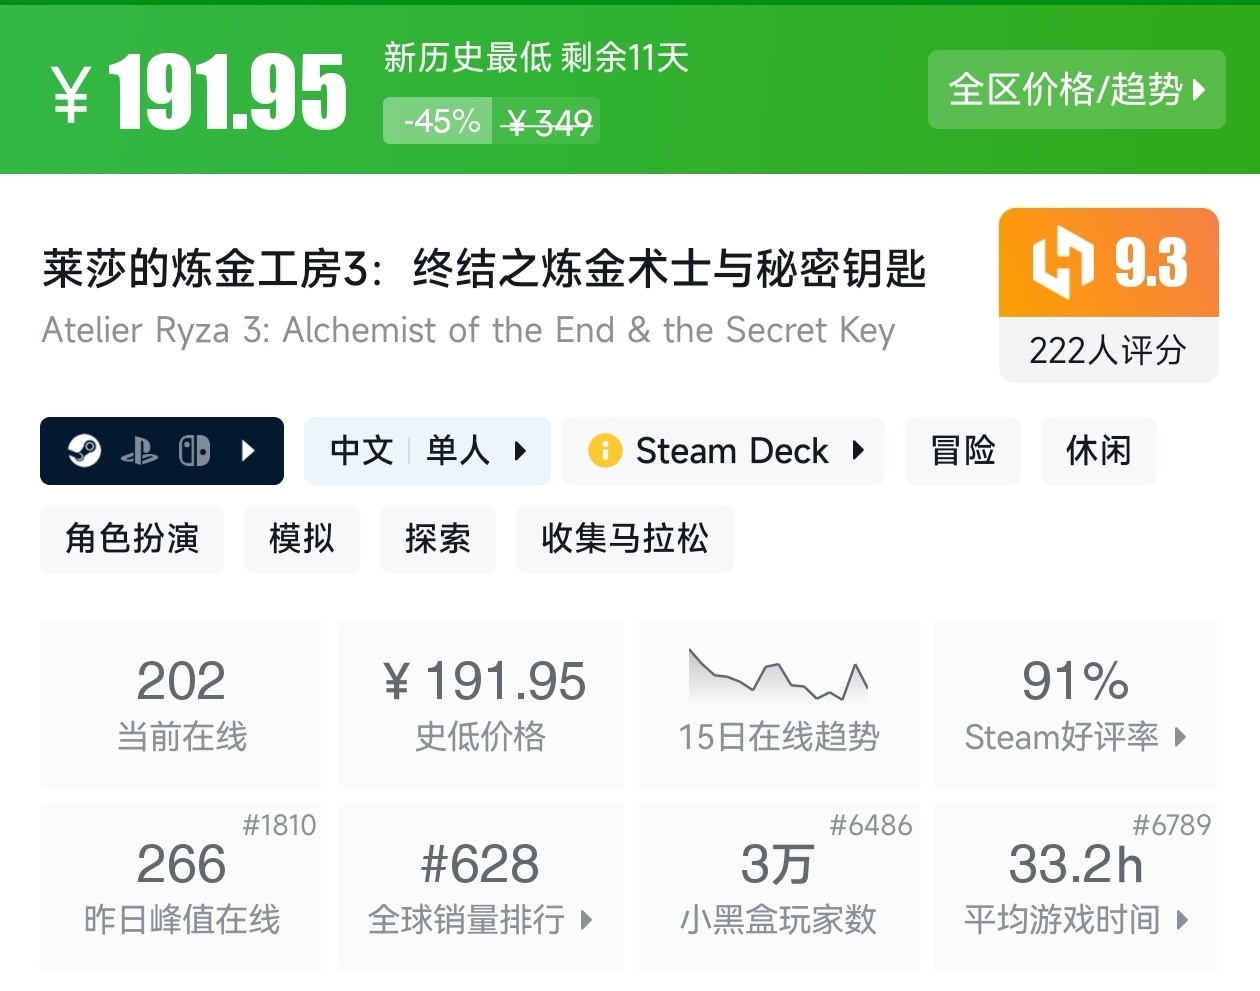
Task: Click the Steam platform icon
Action: (x=84, y=451)
